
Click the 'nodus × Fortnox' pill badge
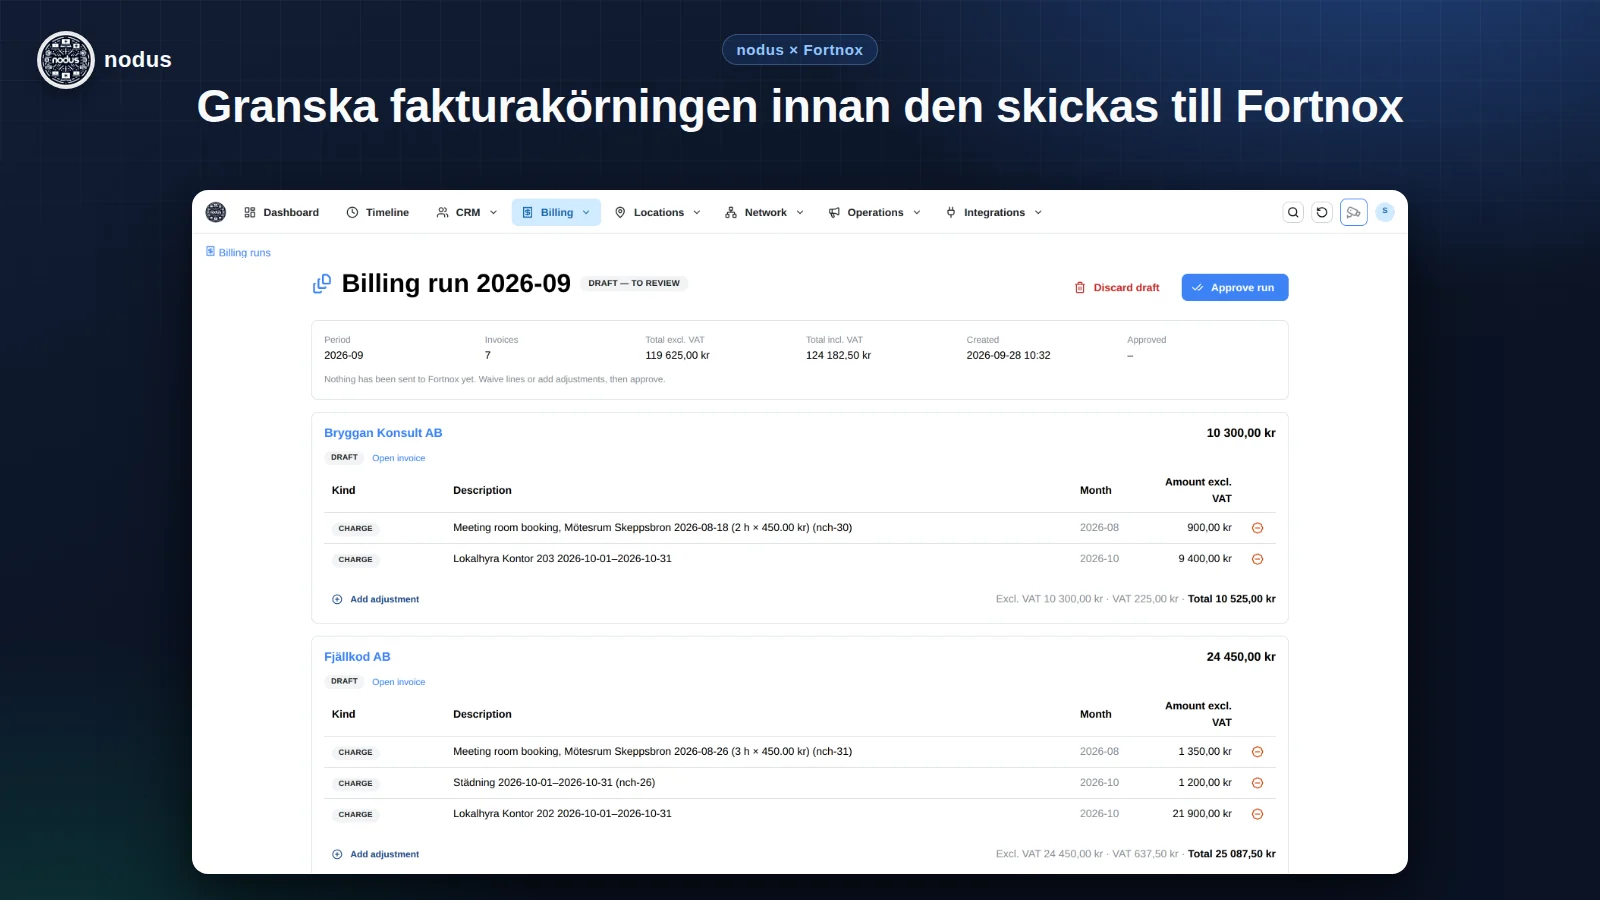800,50
